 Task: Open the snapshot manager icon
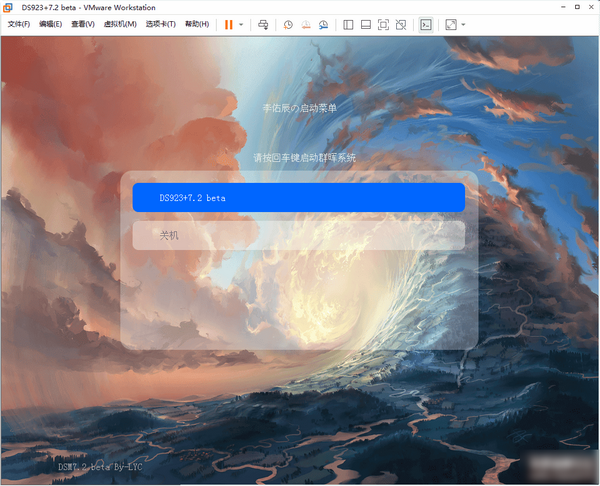coord(323,25)
